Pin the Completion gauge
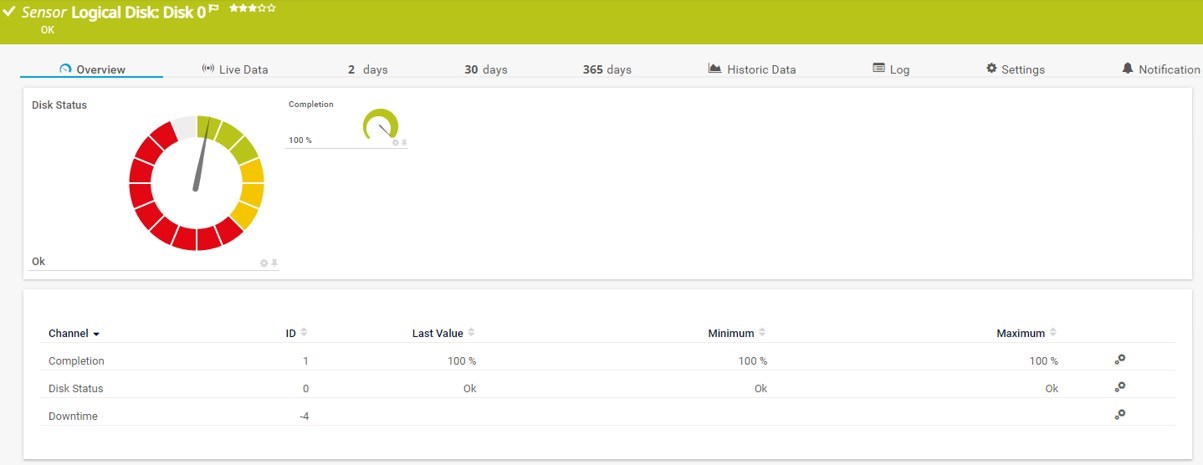 pyautogui.click(x=404, y=143)
